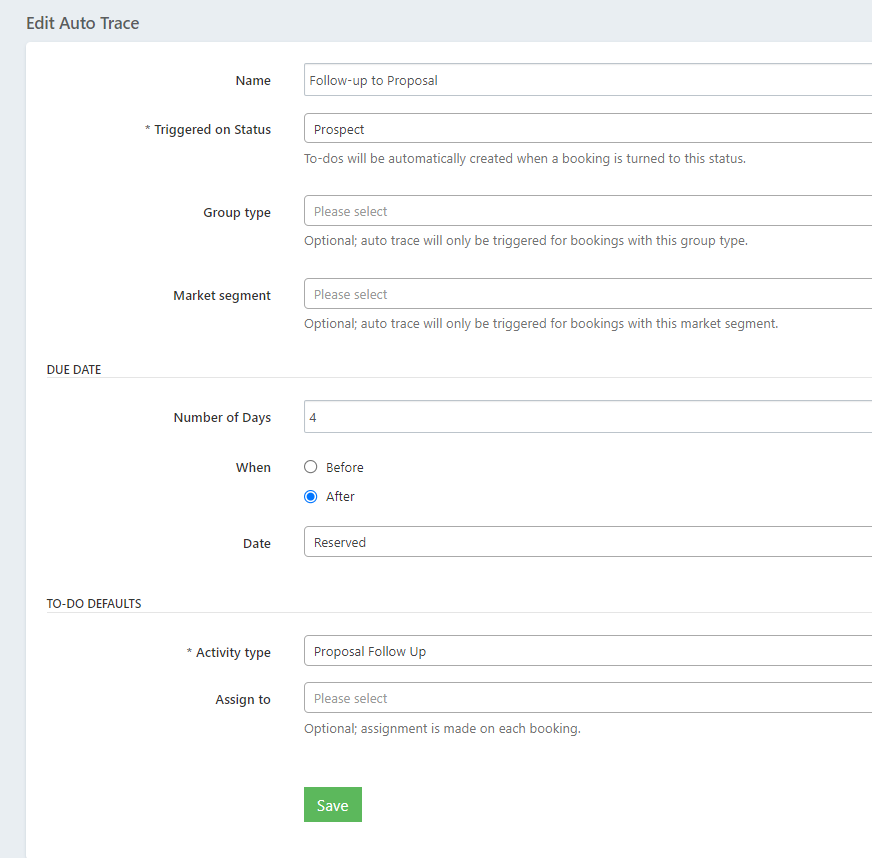Open the Date dropdown showing Reserved

coord(588,542)
